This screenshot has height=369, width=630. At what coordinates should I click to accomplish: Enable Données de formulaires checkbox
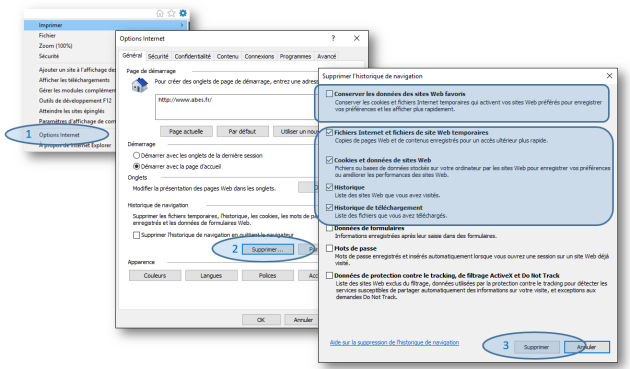(x=329, y=228)
